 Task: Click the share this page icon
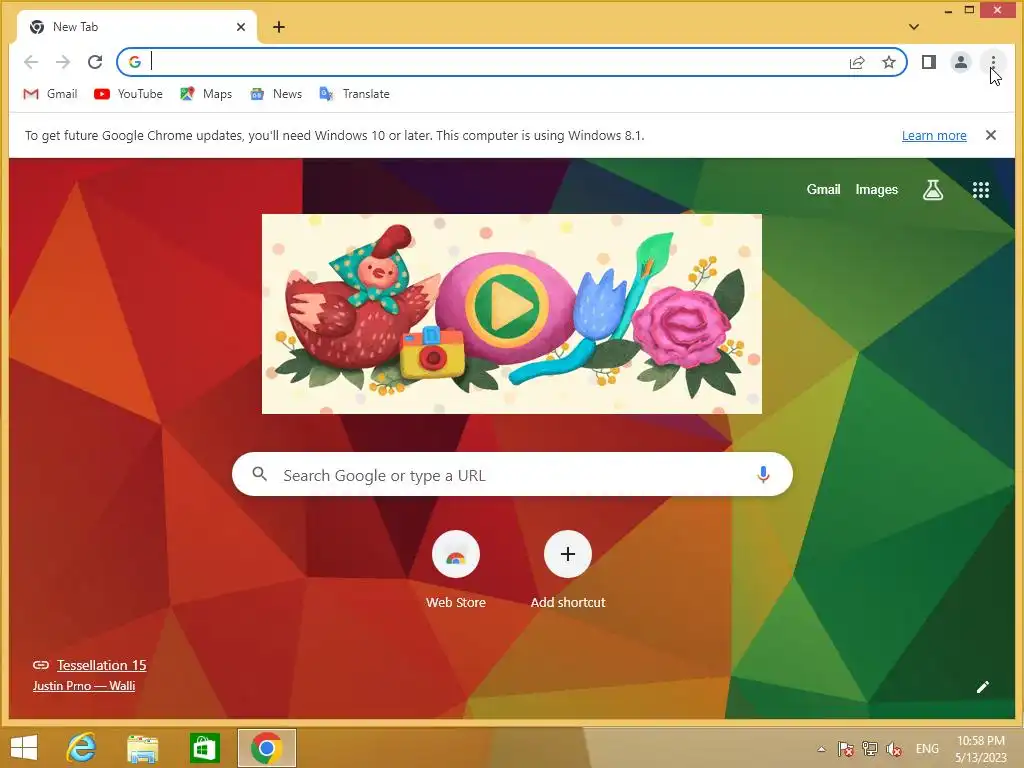(x=857, y=62)
